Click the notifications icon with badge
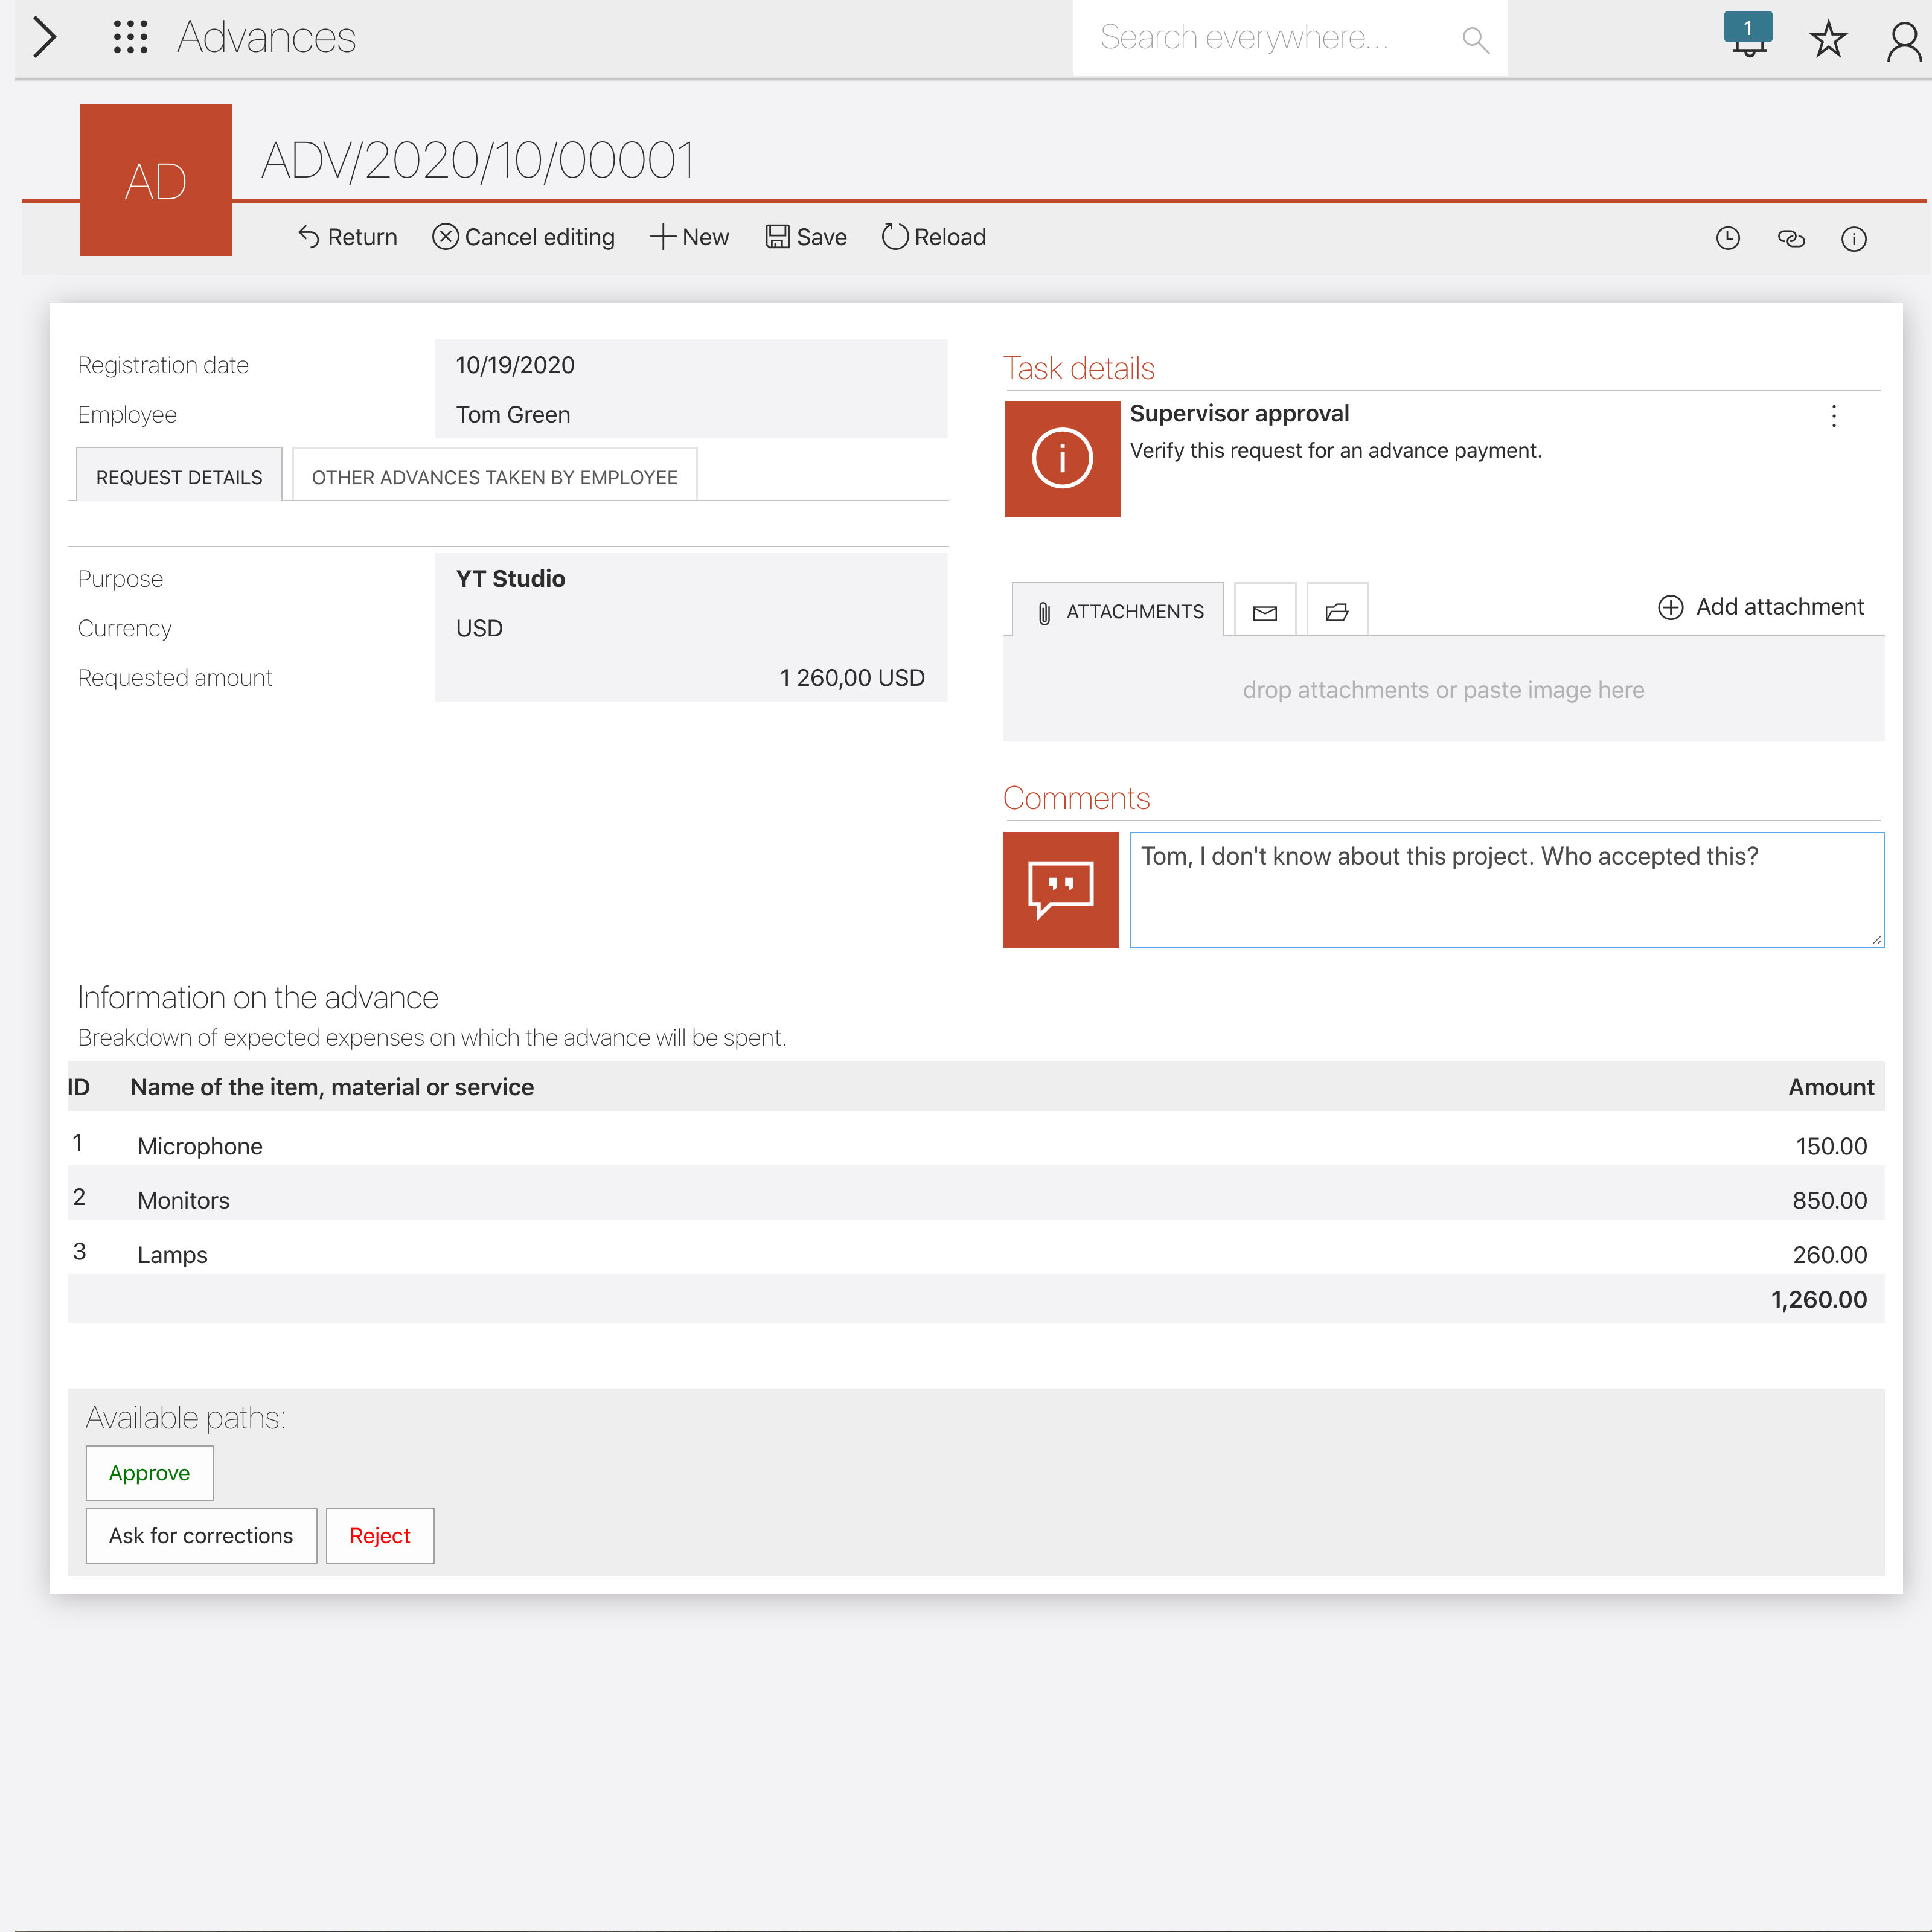 [x=1747, y=36]
